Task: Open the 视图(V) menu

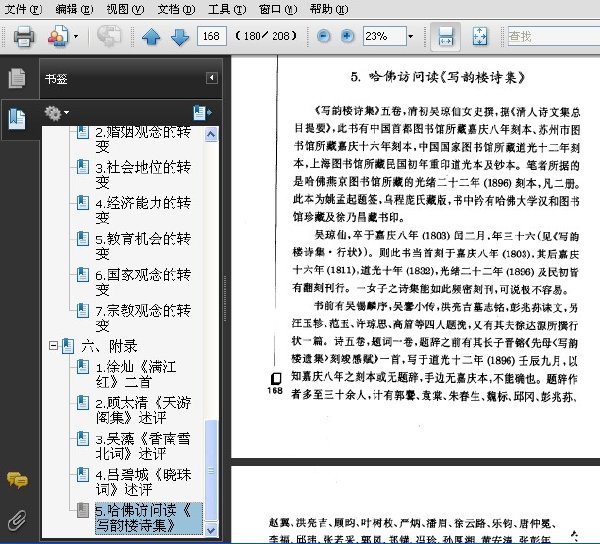Action: pos(125,9)
